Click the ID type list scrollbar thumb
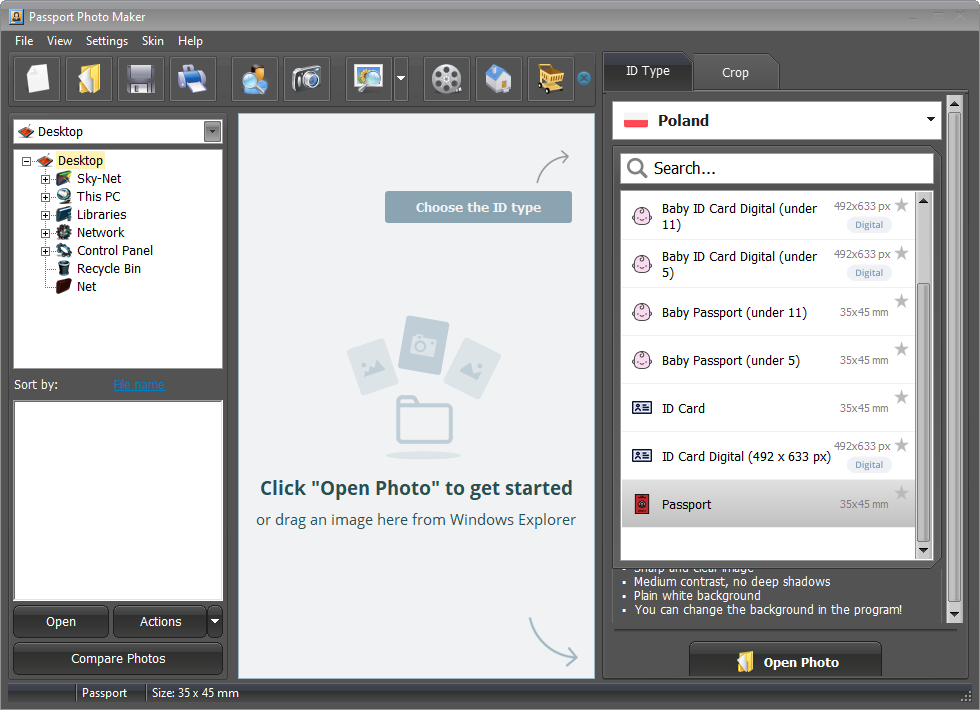This screenshot has width=980, height=710. 923,412
